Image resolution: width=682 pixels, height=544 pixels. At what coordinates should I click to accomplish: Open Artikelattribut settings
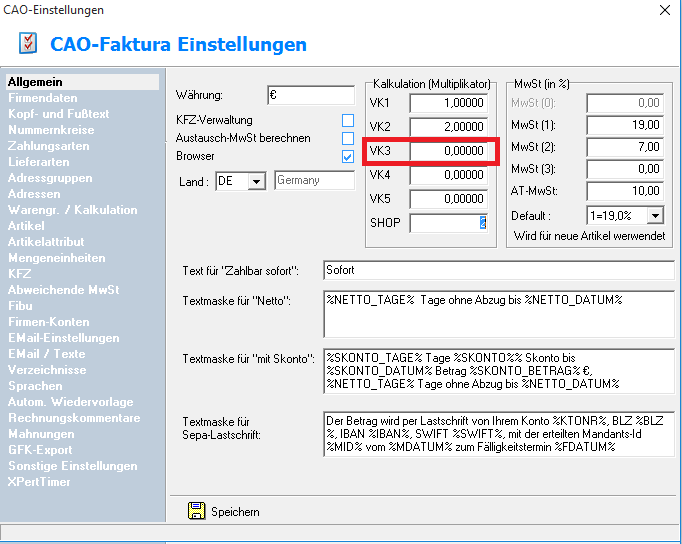click(x=46, y=242)
